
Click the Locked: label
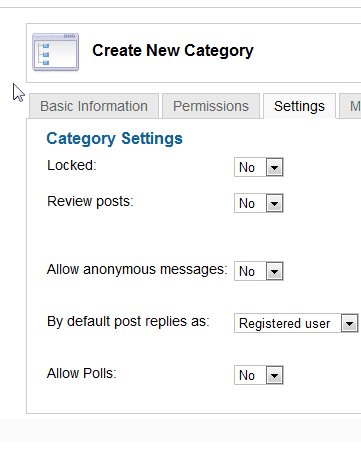coord(72,165)
